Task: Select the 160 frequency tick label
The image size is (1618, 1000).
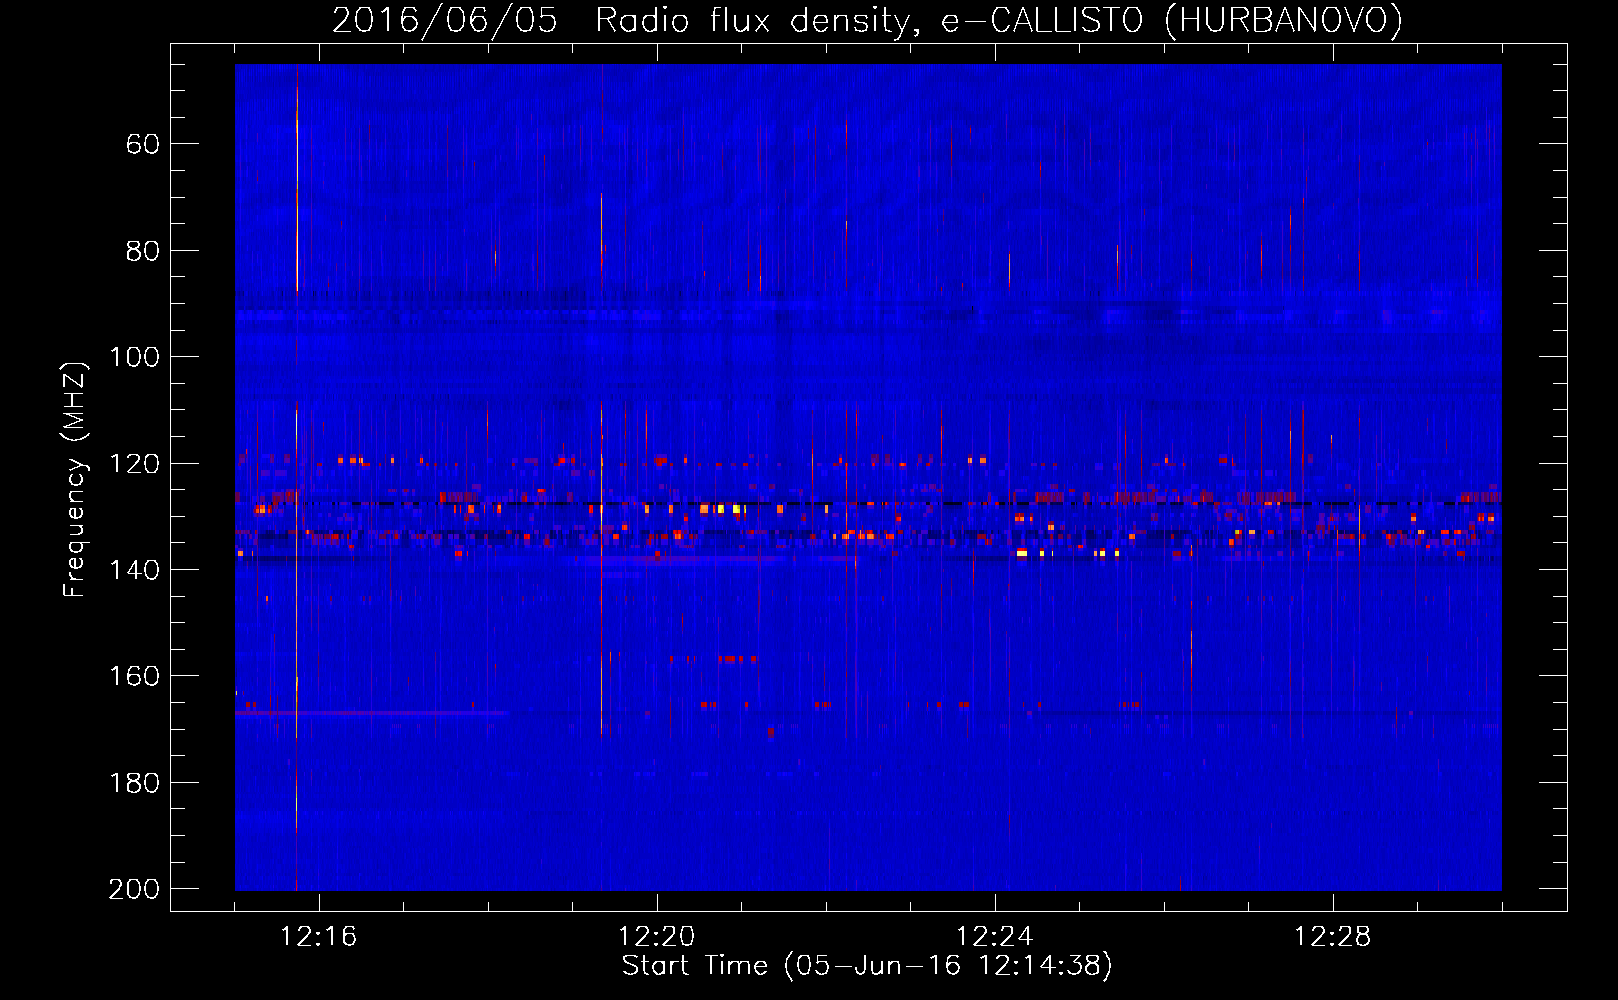Action: pos(135,676)
